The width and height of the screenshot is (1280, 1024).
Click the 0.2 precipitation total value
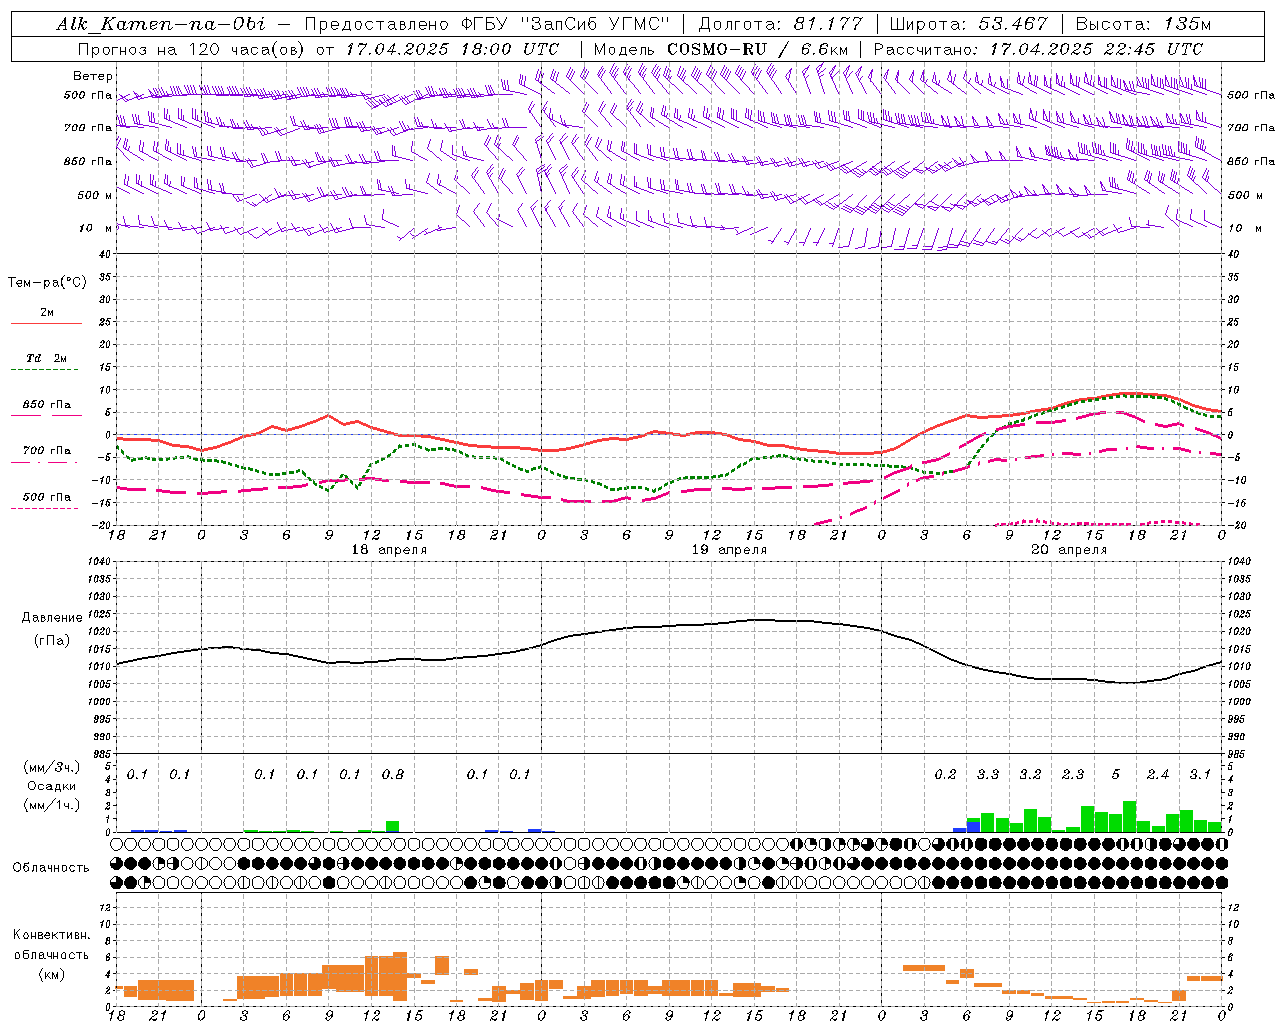click(x=946, y=774)
